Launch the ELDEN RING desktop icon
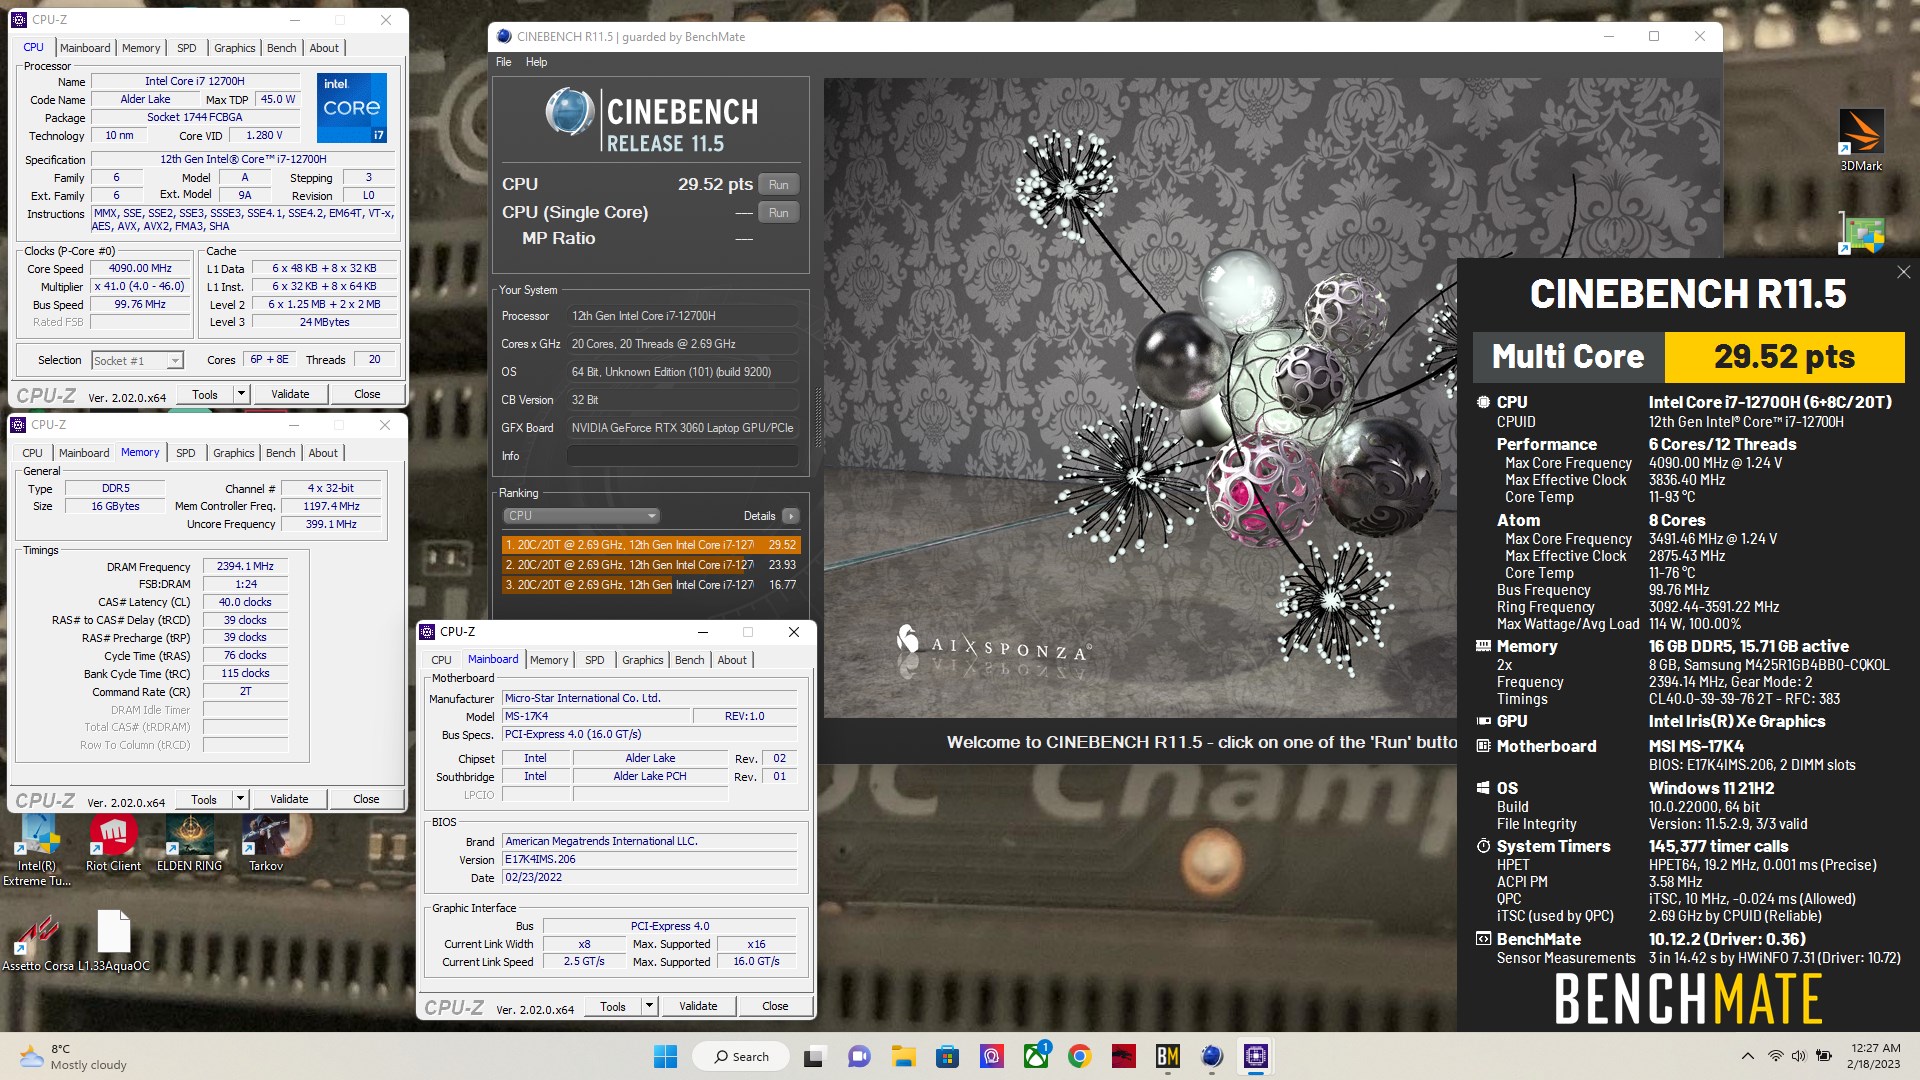Viewport: 1920px width, 1080px height. click(x=189, y=843)
